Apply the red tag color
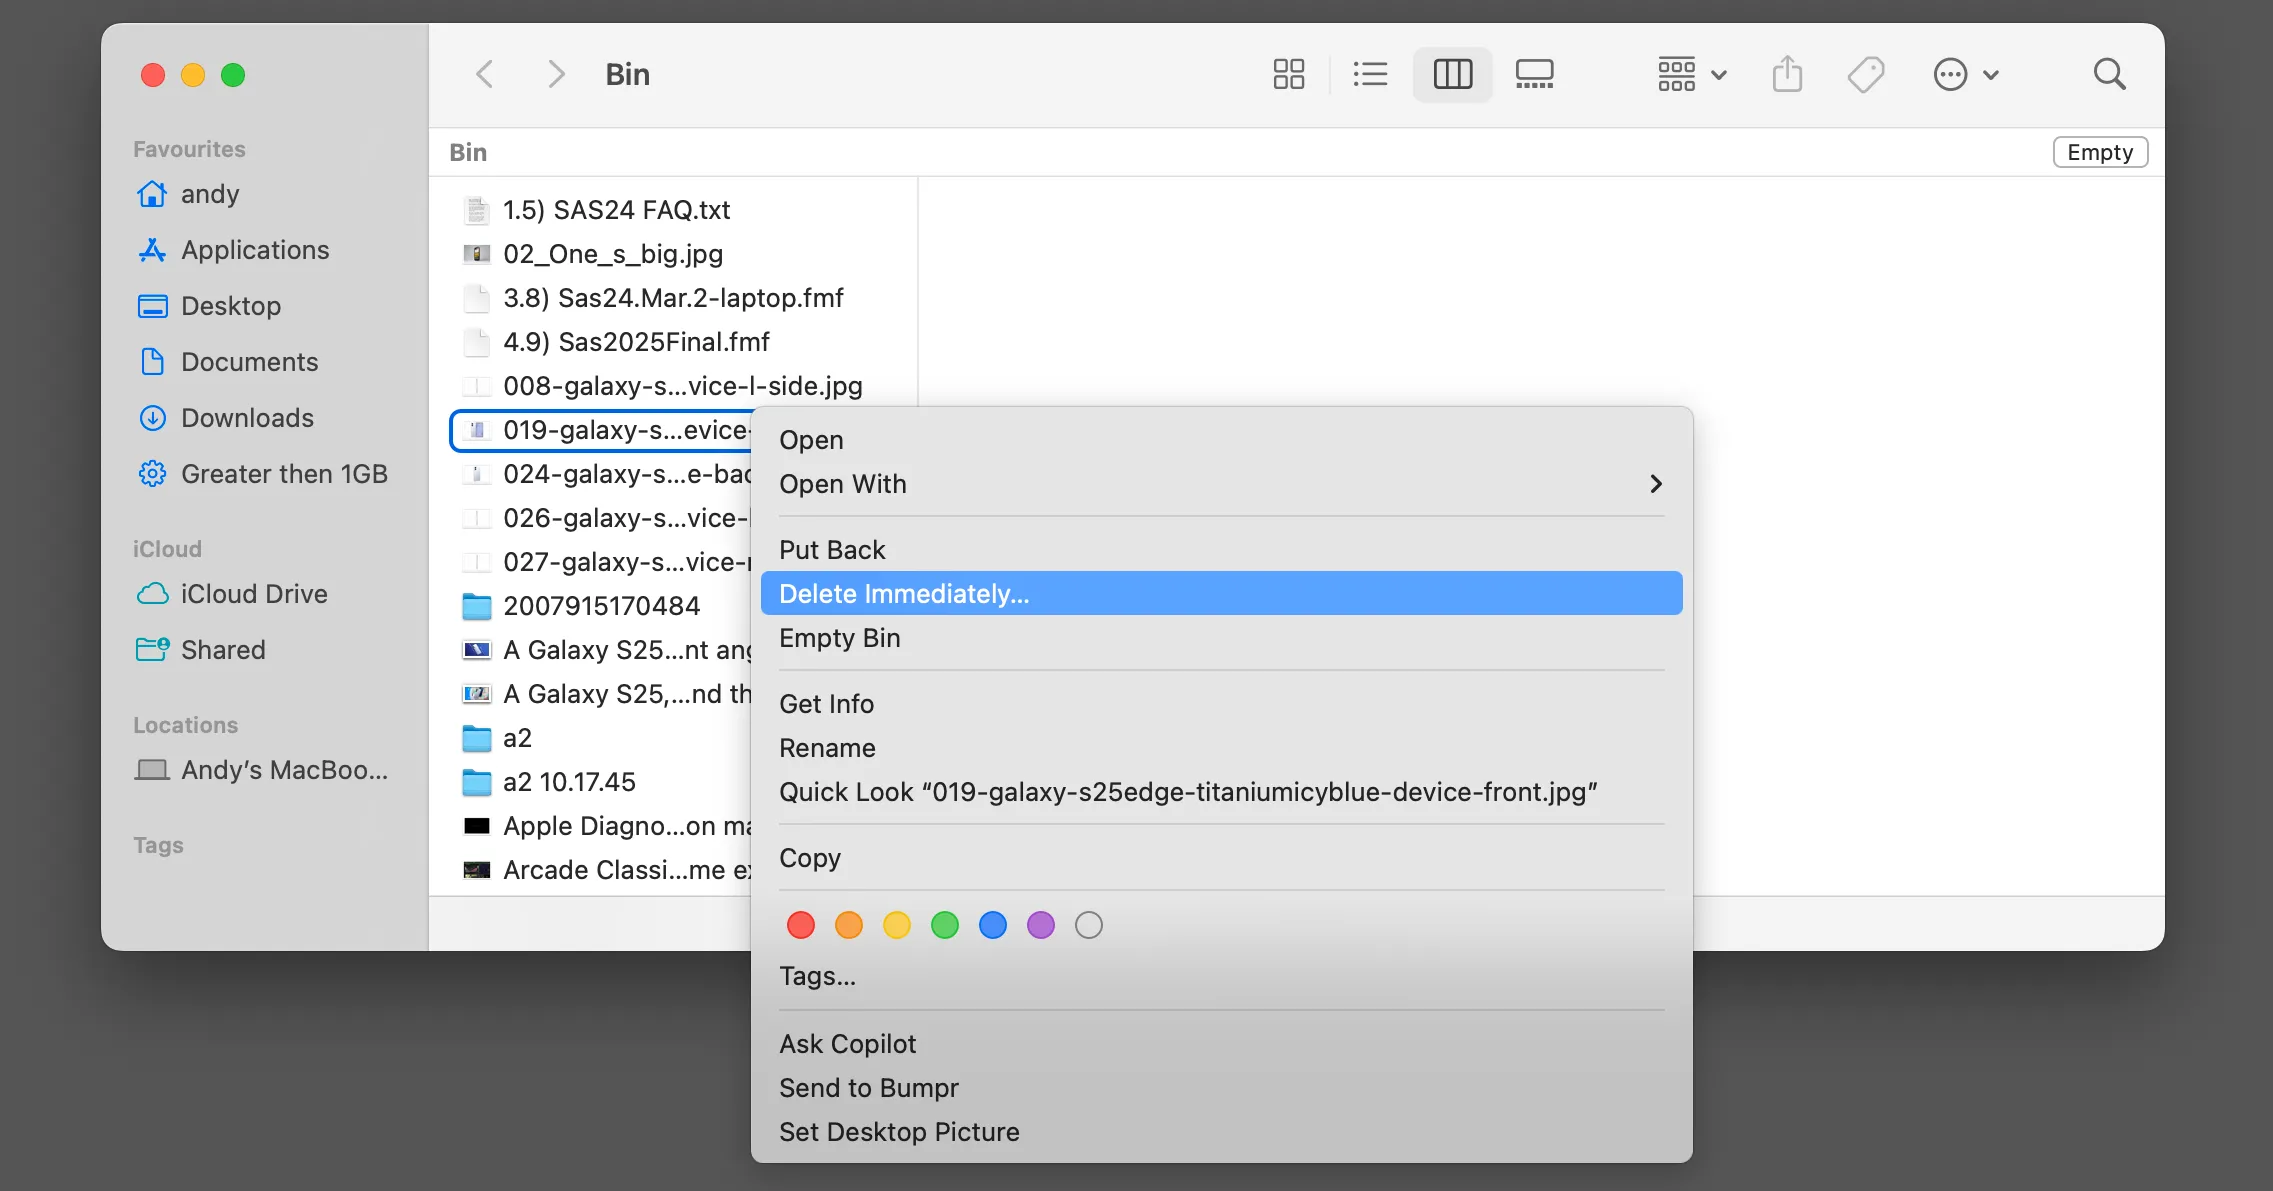Screen dimensions: 2273x1191 801,925
